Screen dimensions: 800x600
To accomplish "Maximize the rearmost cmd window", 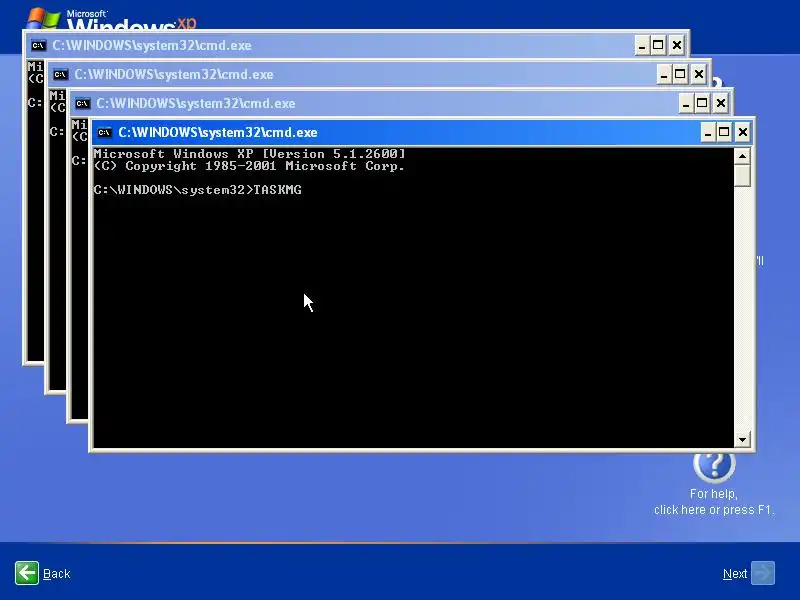I will tap(658, 45).
